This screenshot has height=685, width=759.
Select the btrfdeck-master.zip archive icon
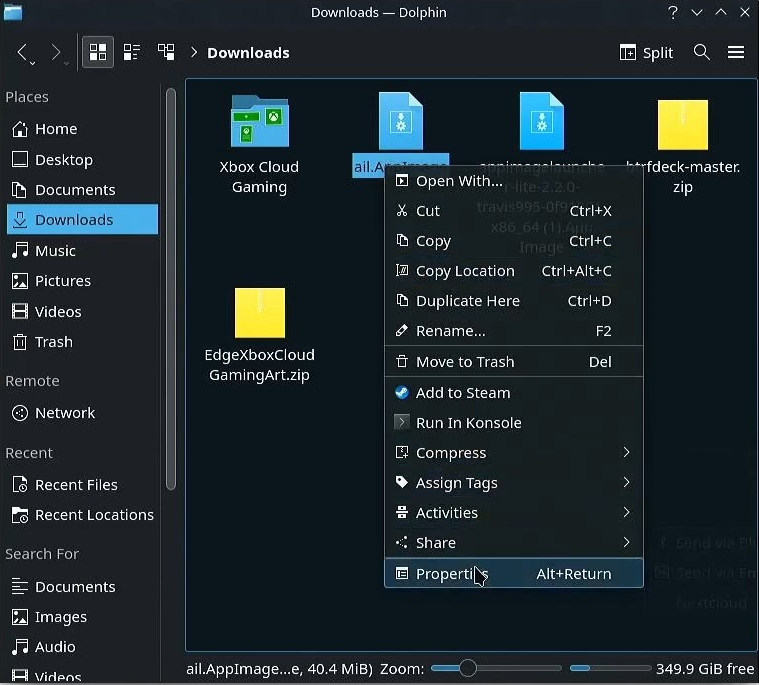click(683, 125)
